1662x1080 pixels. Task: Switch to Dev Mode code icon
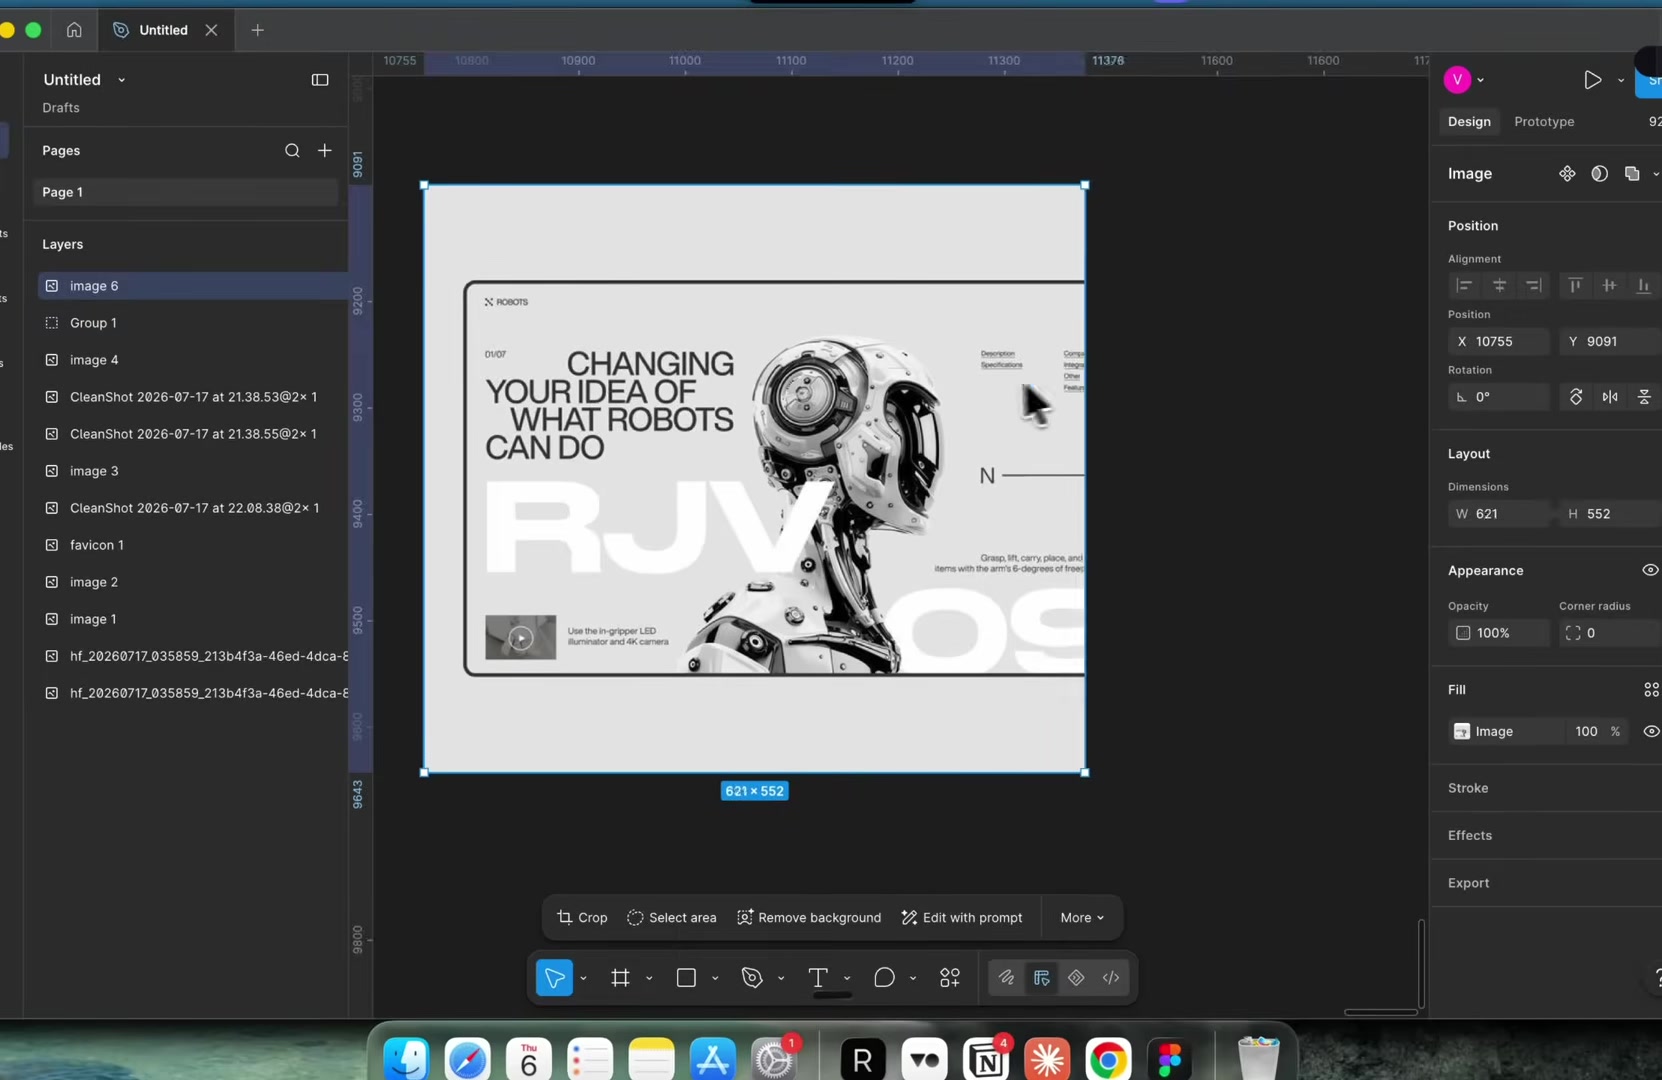[1111, 978]
